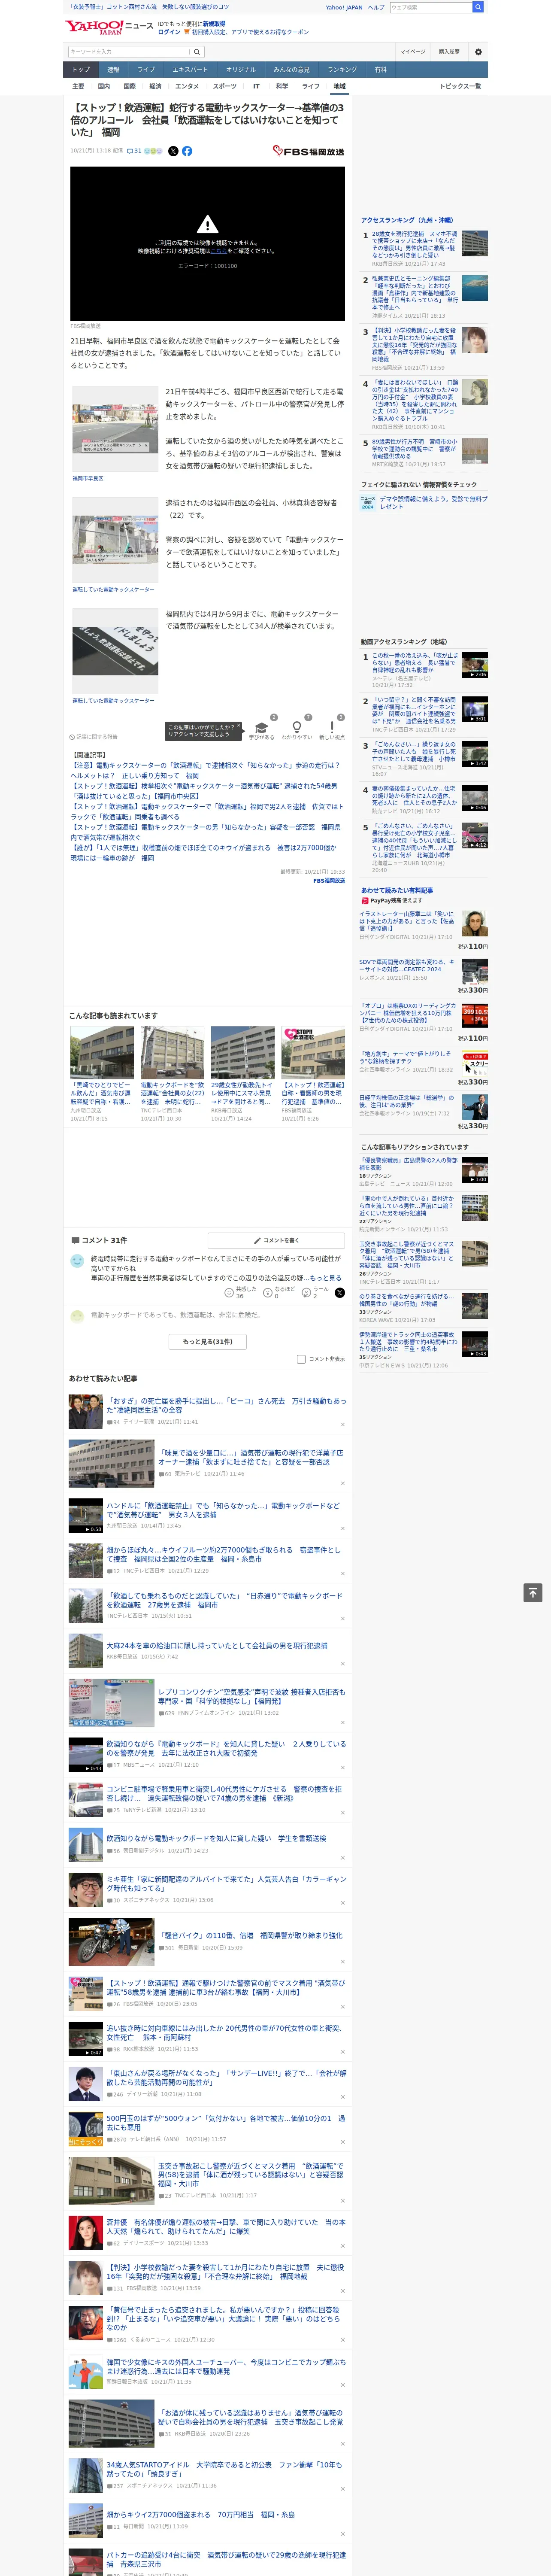Screen dimensions: 551x2576
Task: Share the article on X
Action: (x=173, y=151)
